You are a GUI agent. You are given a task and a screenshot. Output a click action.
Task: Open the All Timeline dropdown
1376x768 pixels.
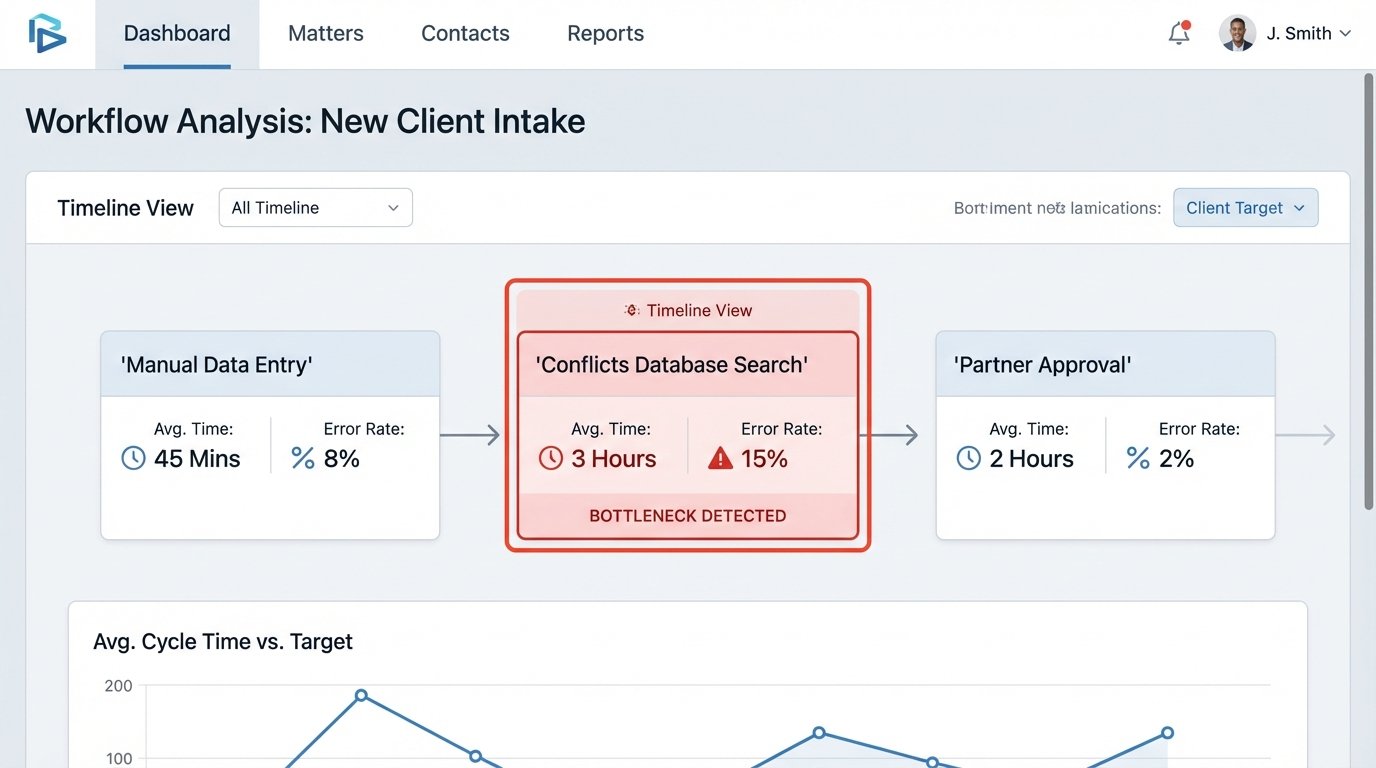click(315, 208)
